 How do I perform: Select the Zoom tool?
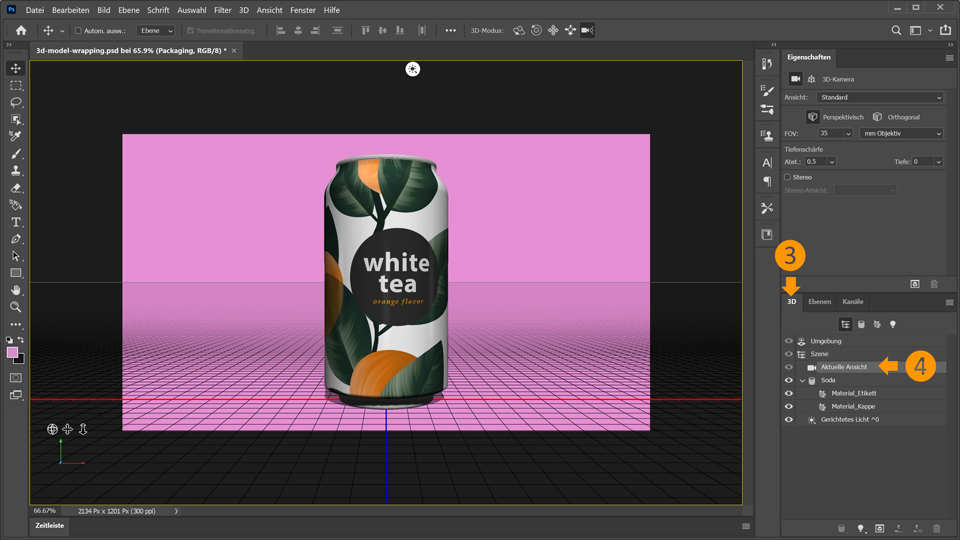point(15,307)
